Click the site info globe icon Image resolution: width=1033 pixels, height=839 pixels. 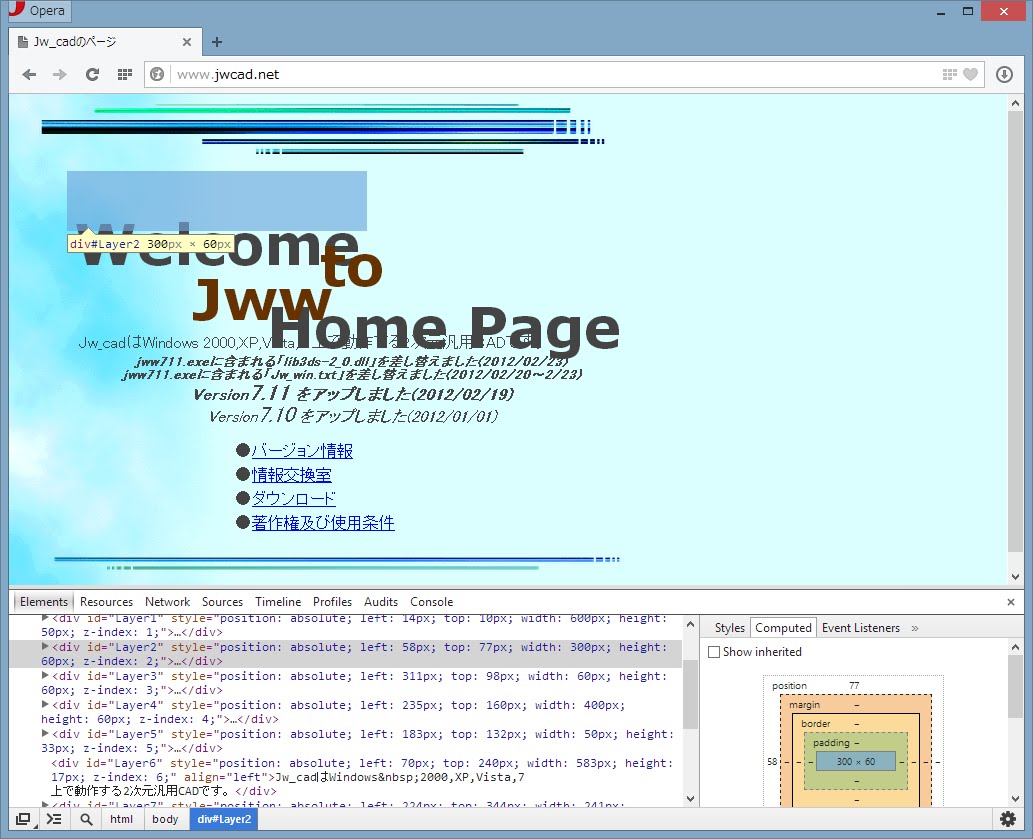[157, 74]
